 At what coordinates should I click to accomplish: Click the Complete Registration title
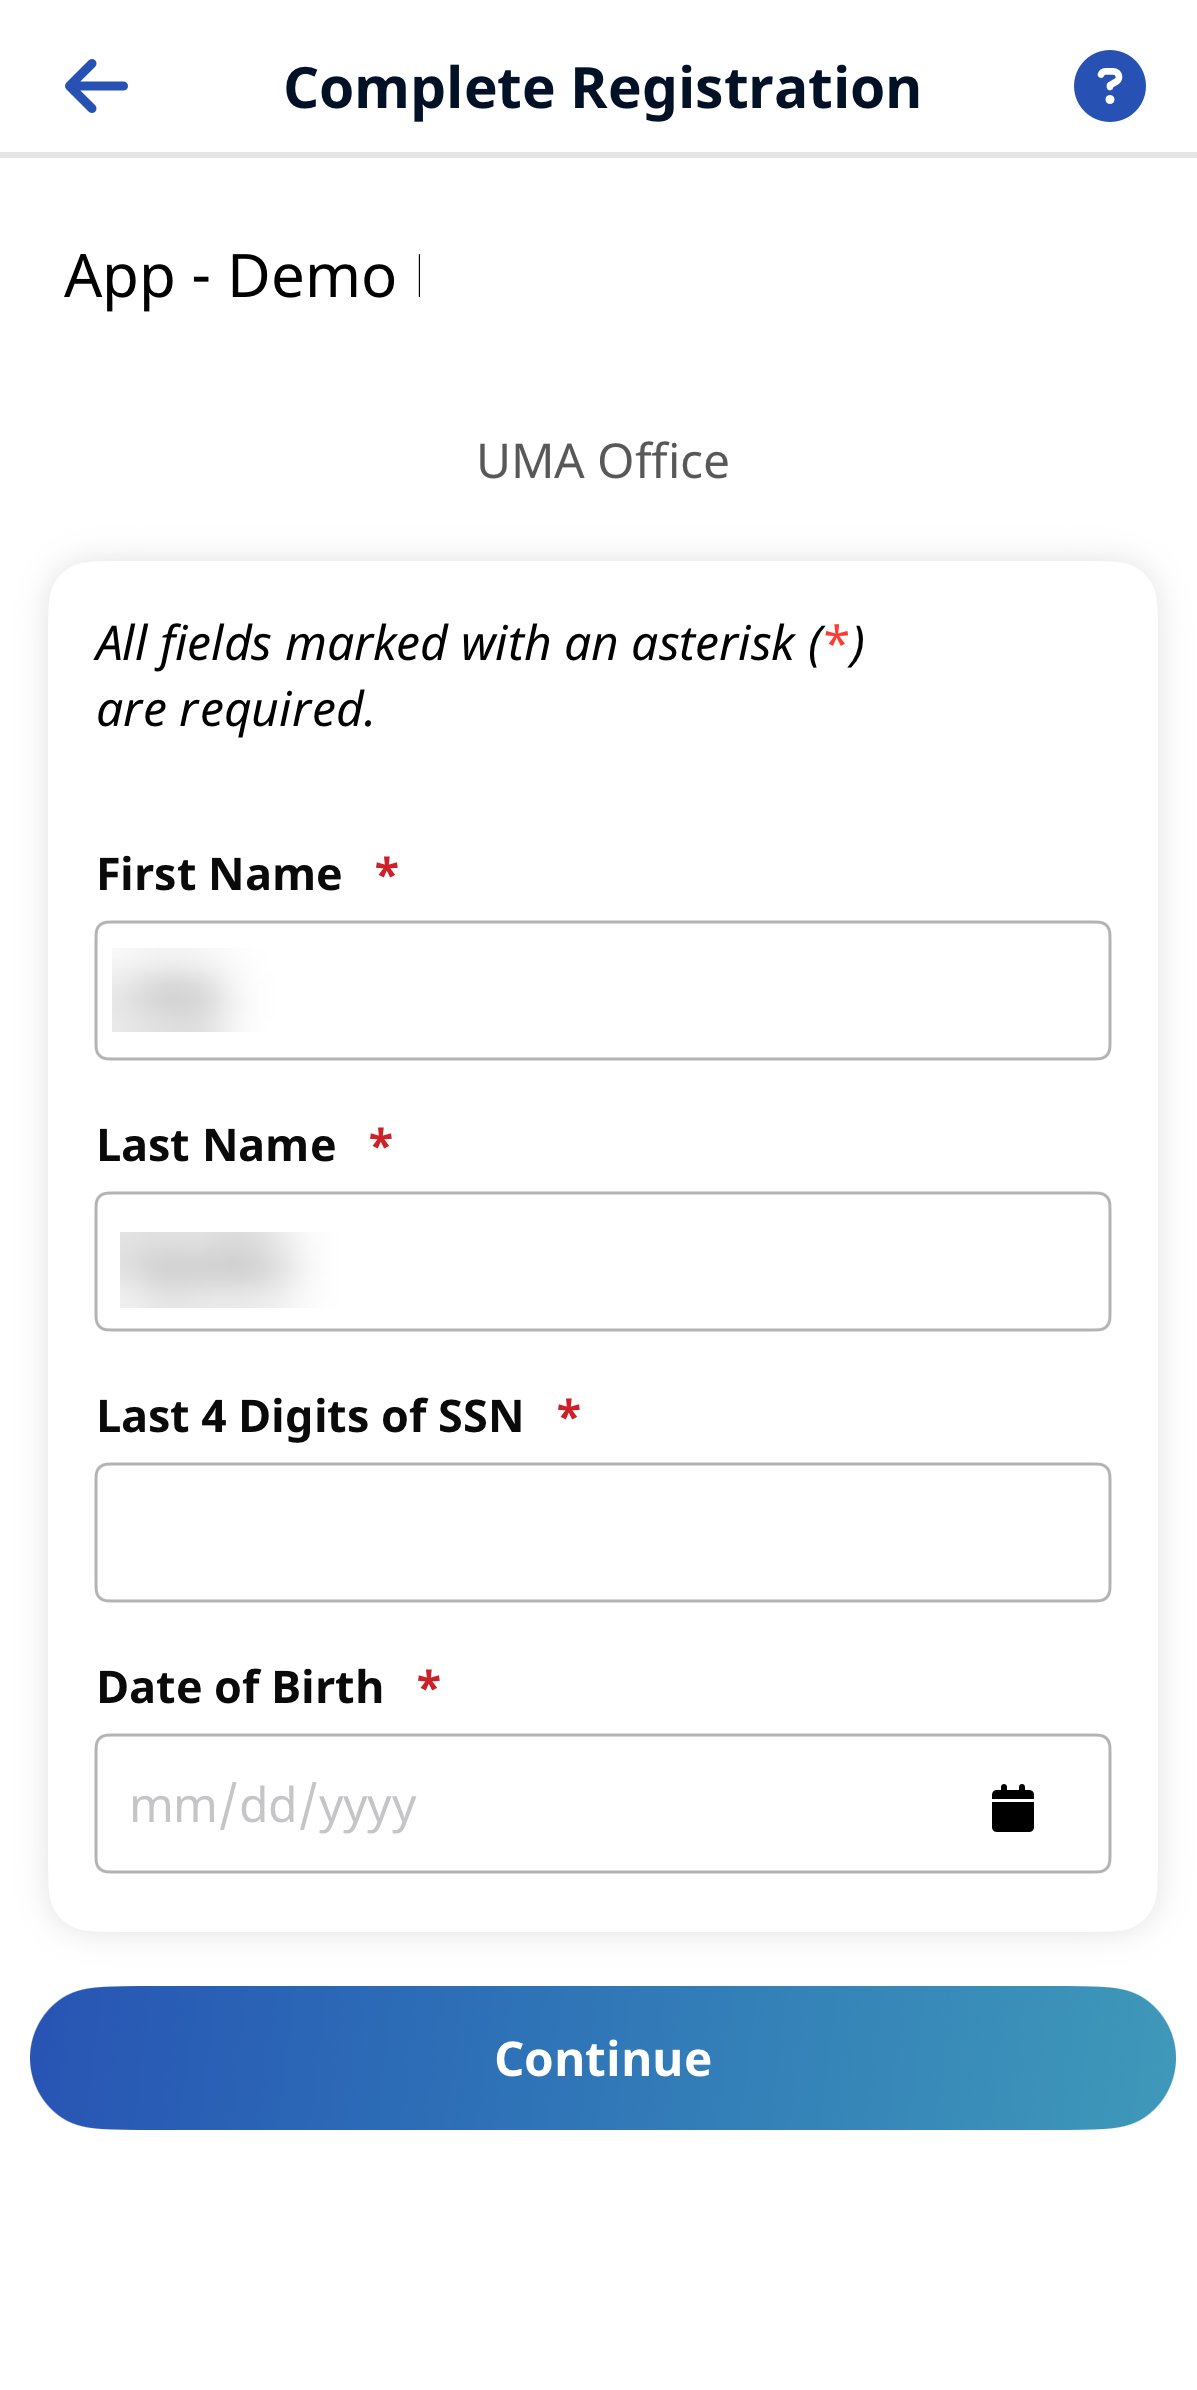coord(602,88)
